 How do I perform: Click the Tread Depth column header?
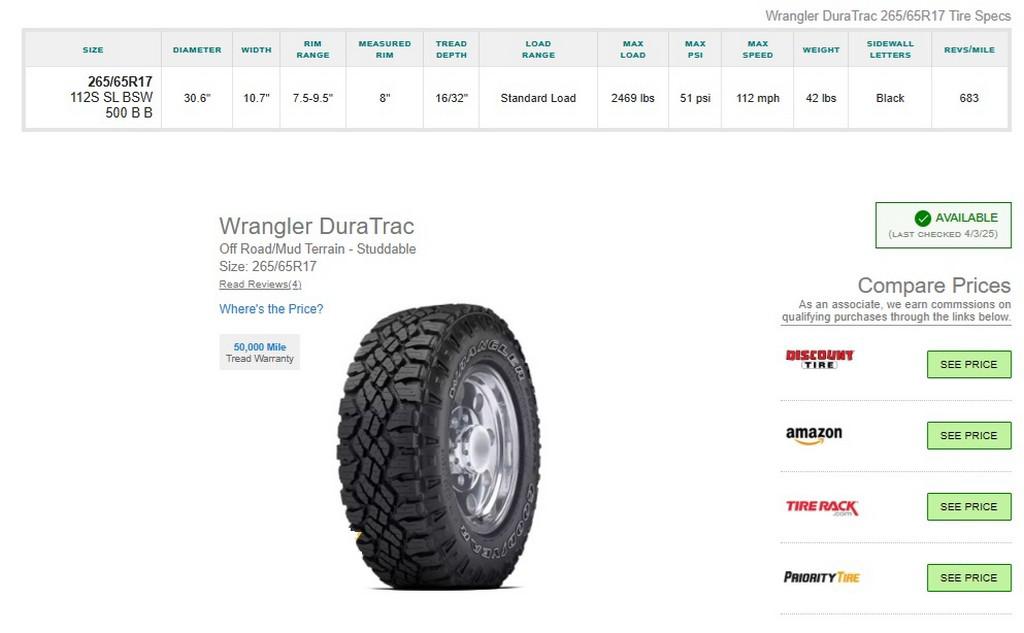451,49
